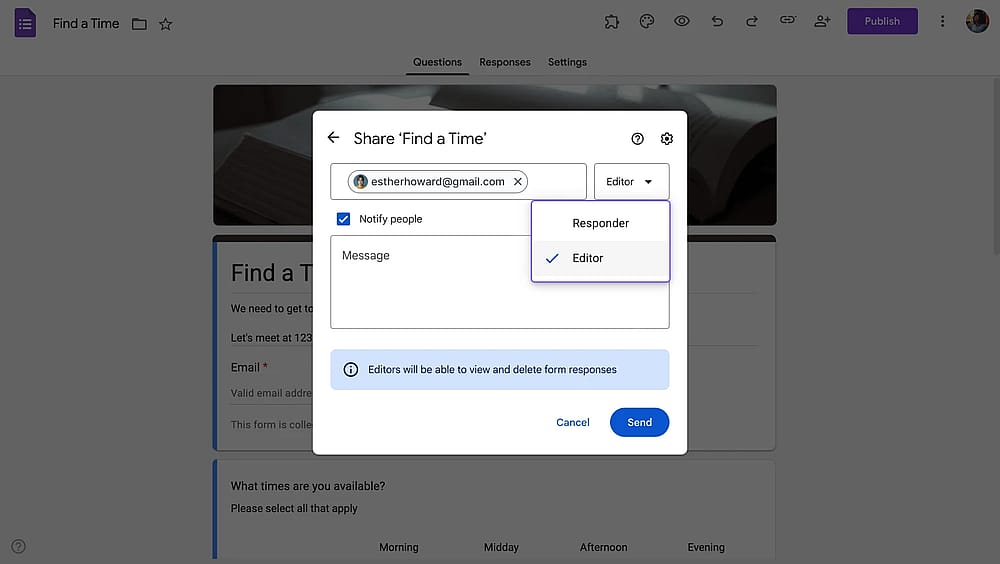Switch to the Questions tab

[437, 63]
